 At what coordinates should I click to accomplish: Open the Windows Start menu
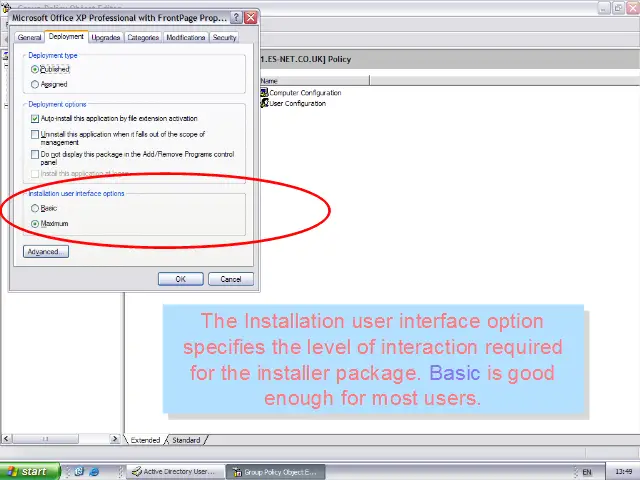[28, 471]
